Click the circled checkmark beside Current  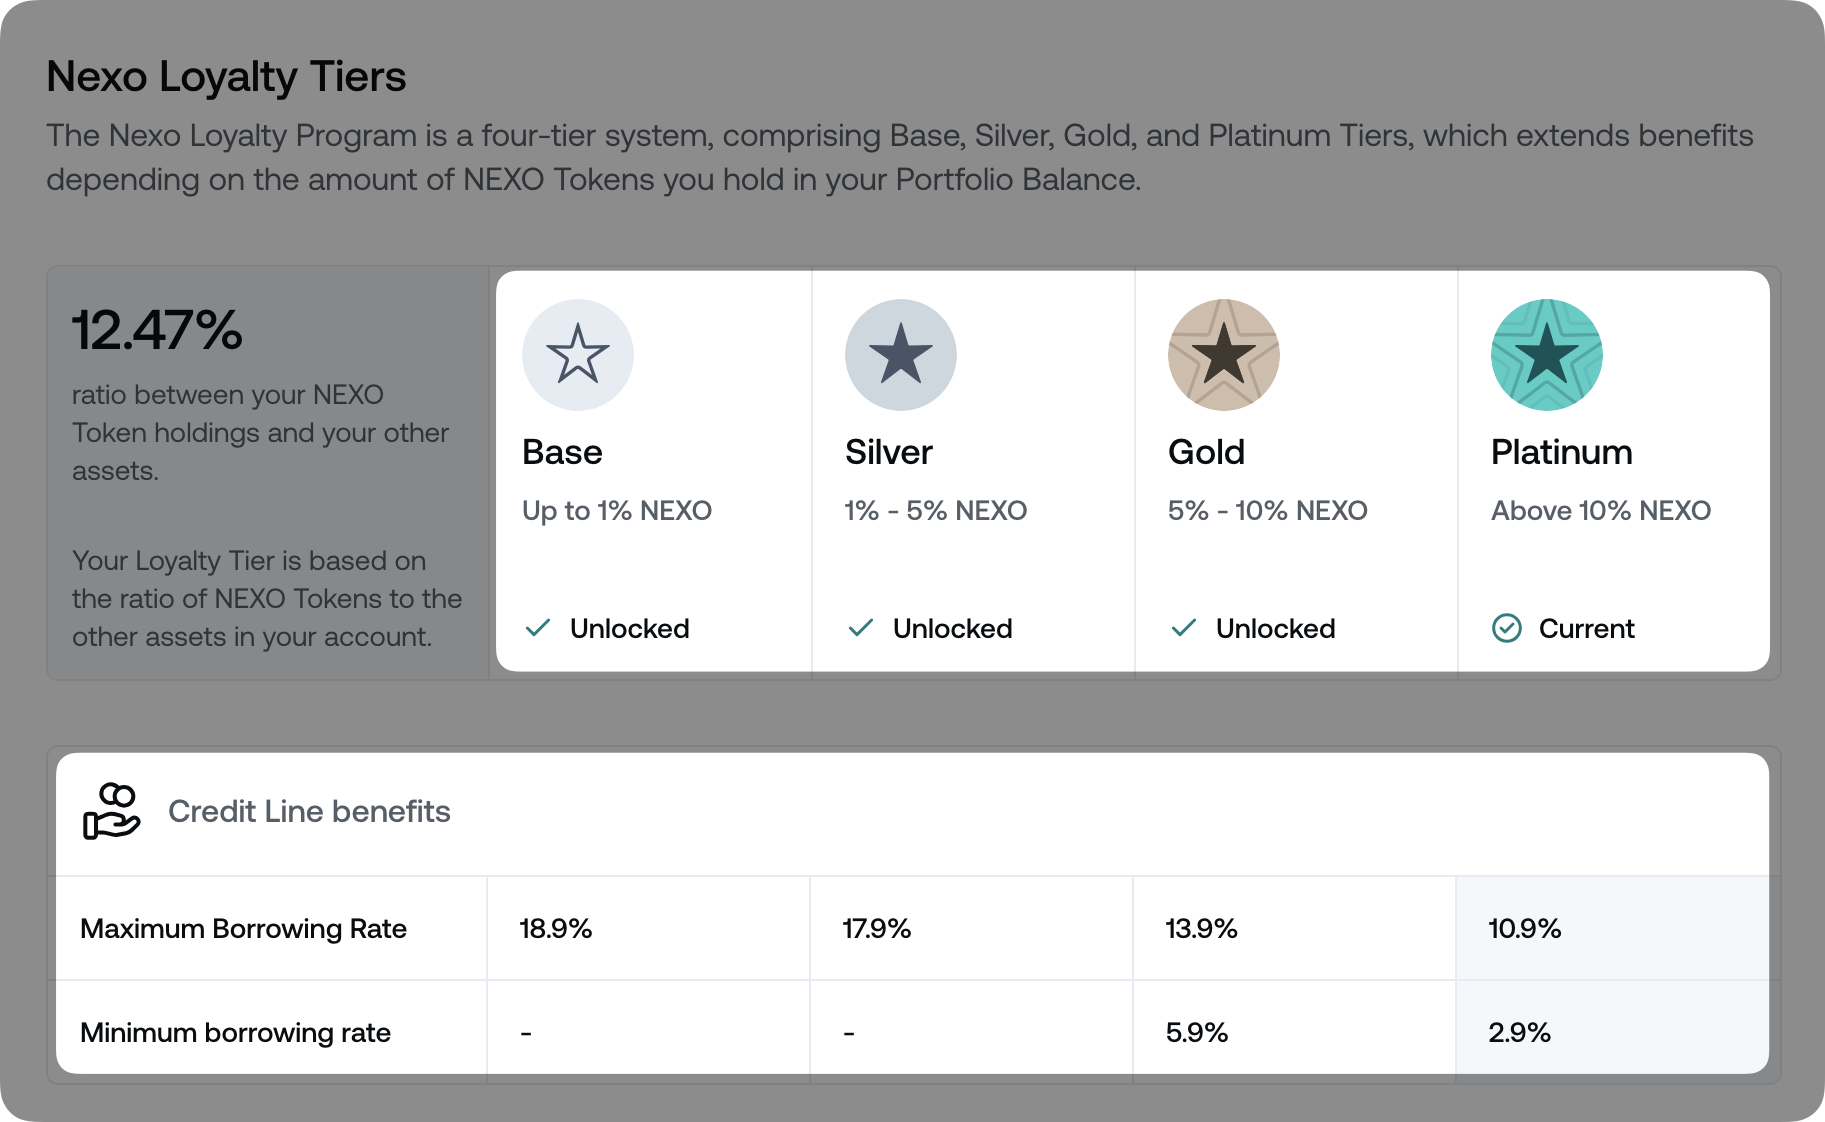1508,628
